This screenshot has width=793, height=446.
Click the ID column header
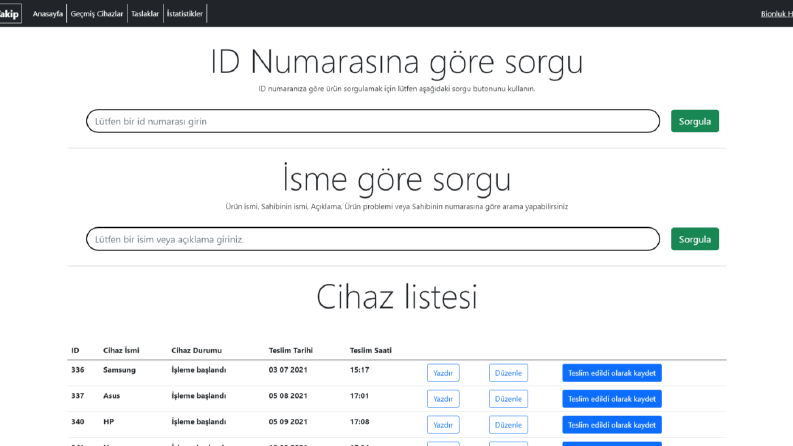(75, 350)
